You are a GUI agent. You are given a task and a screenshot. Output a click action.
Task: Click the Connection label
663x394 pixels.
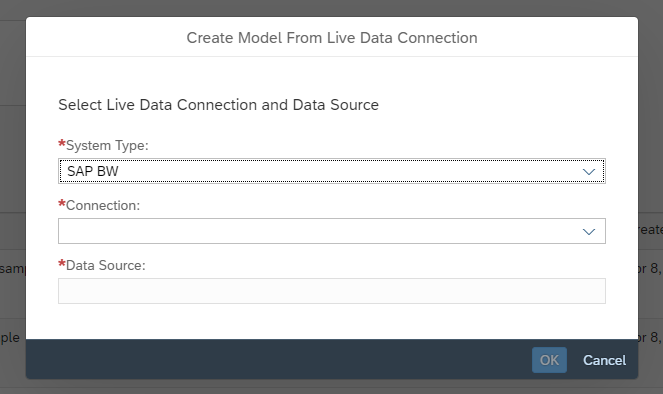103,205
